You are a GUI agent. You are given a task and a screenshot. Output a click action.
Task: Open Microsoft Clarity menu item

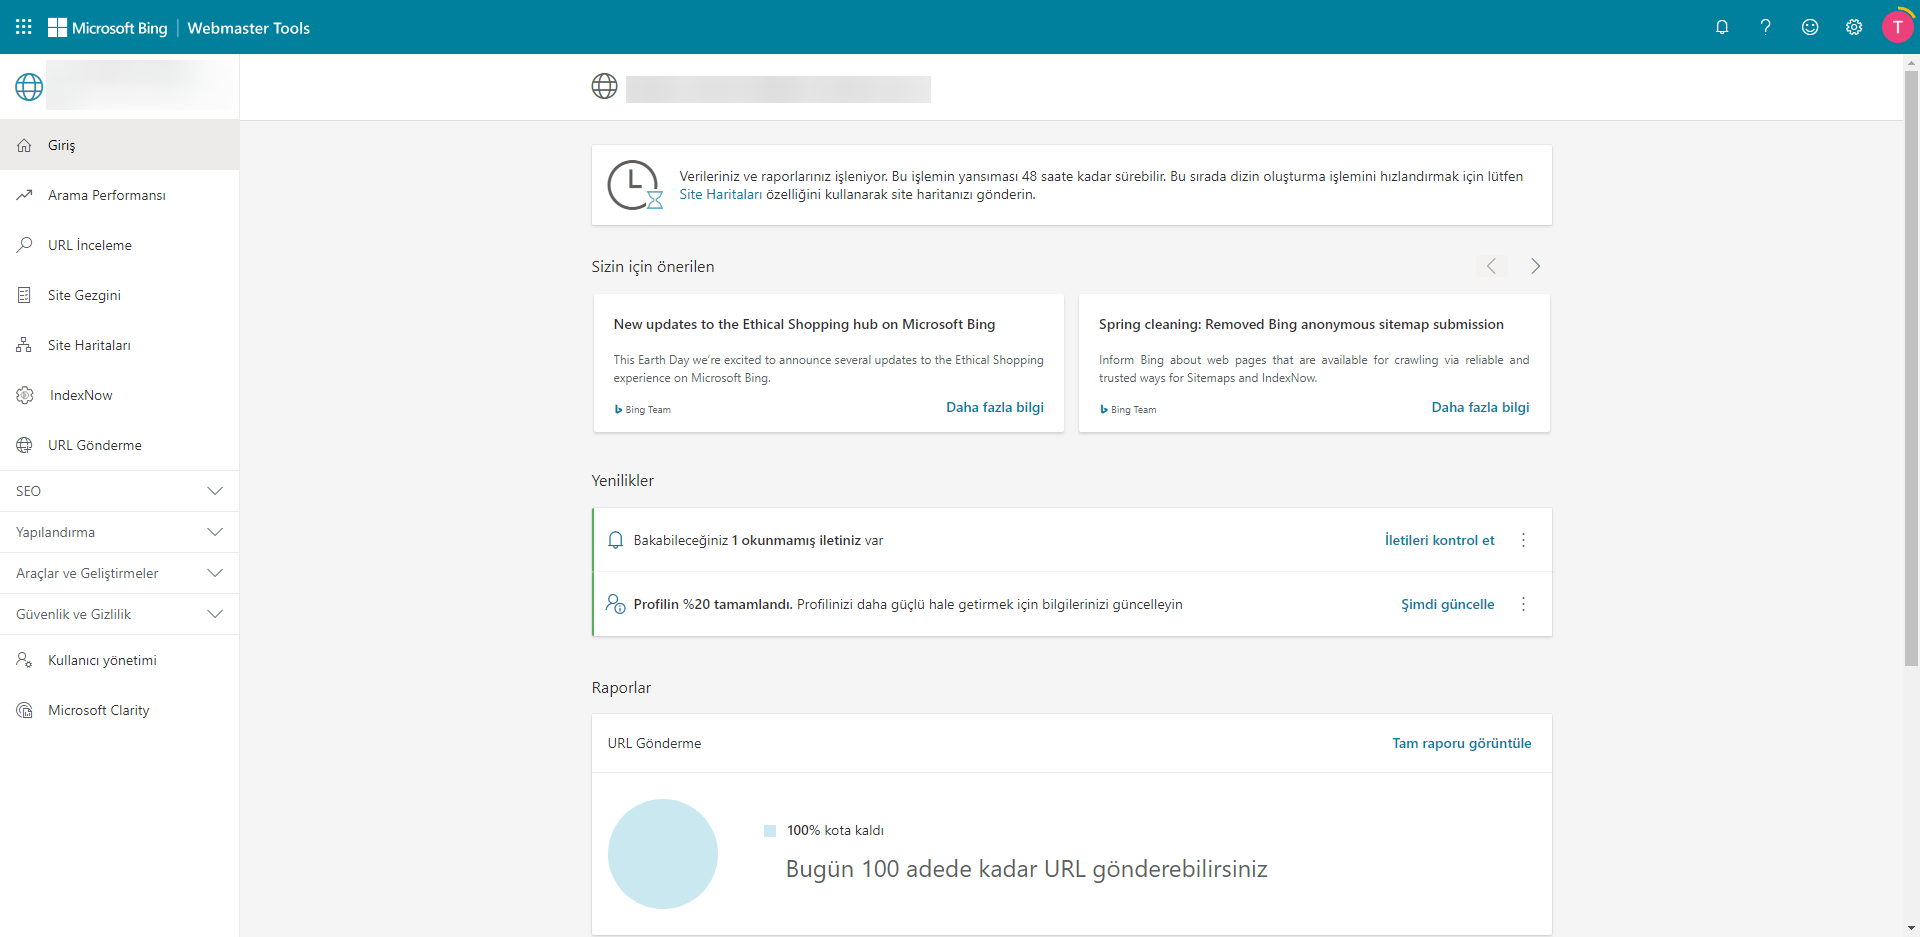(x=119, y=710)
